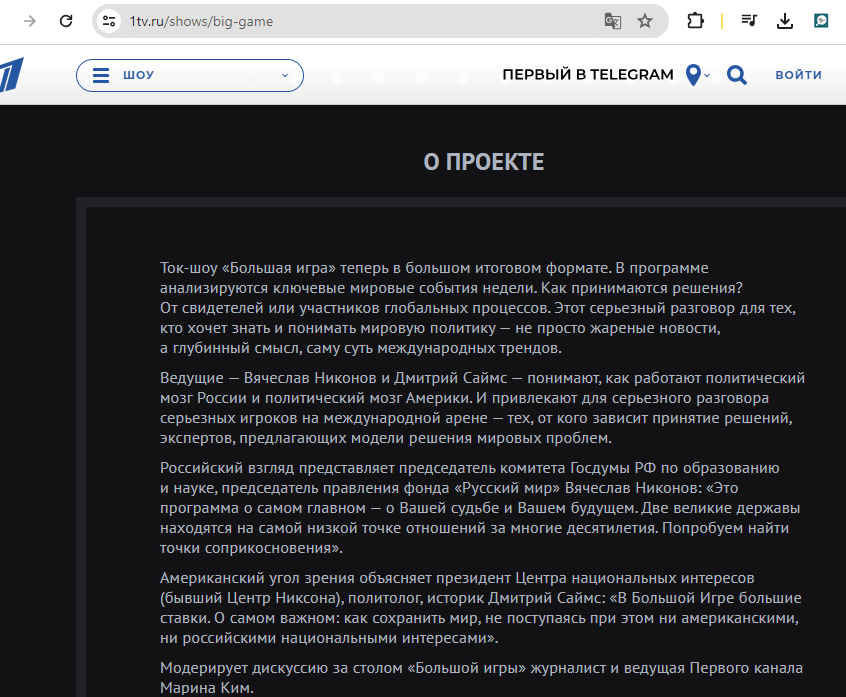Click the Channel One logo

pyautogui.click(x=11, y=75)
